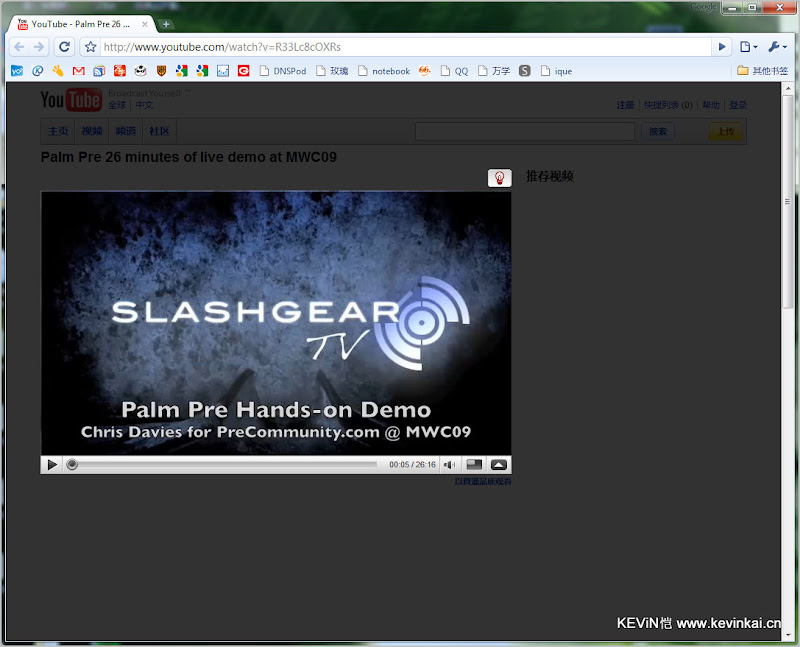The width and height of the screenshot is (800, 647).
Task: Open the ique bookmark
Action: click(x=557, y=71)
